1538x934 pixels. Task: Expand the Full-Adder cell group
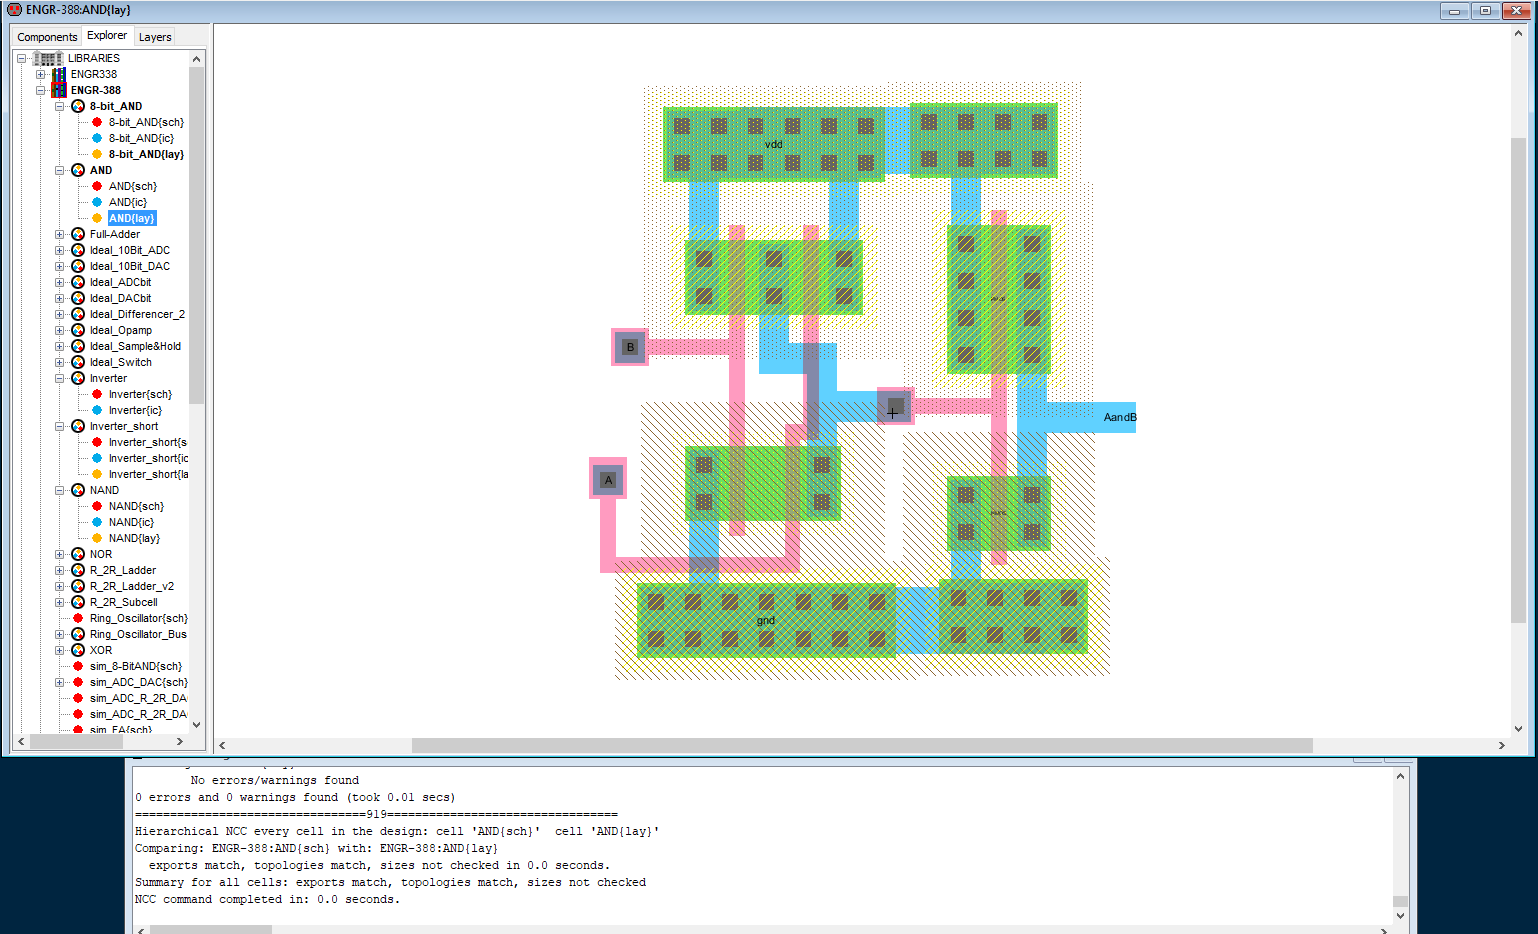(x=59, y=234)
